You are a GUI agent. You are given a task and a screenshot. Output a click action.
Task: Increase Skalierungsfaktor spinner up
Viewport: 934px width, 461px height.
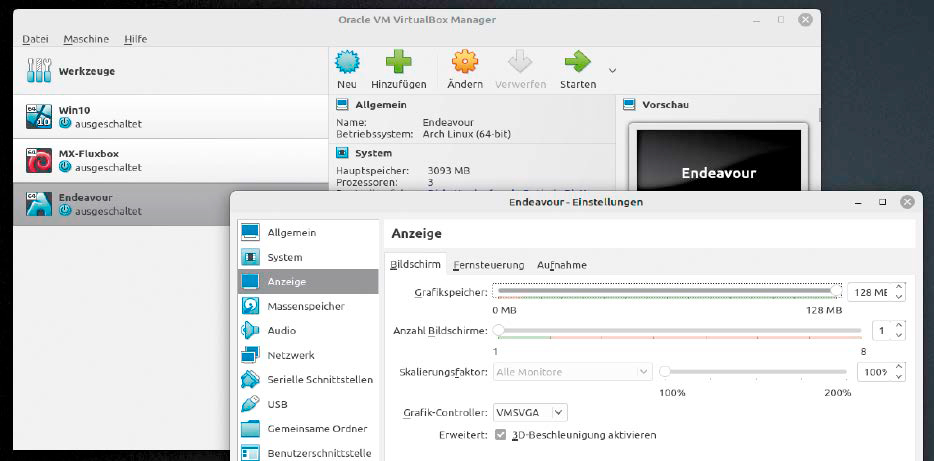coord(899,367)
